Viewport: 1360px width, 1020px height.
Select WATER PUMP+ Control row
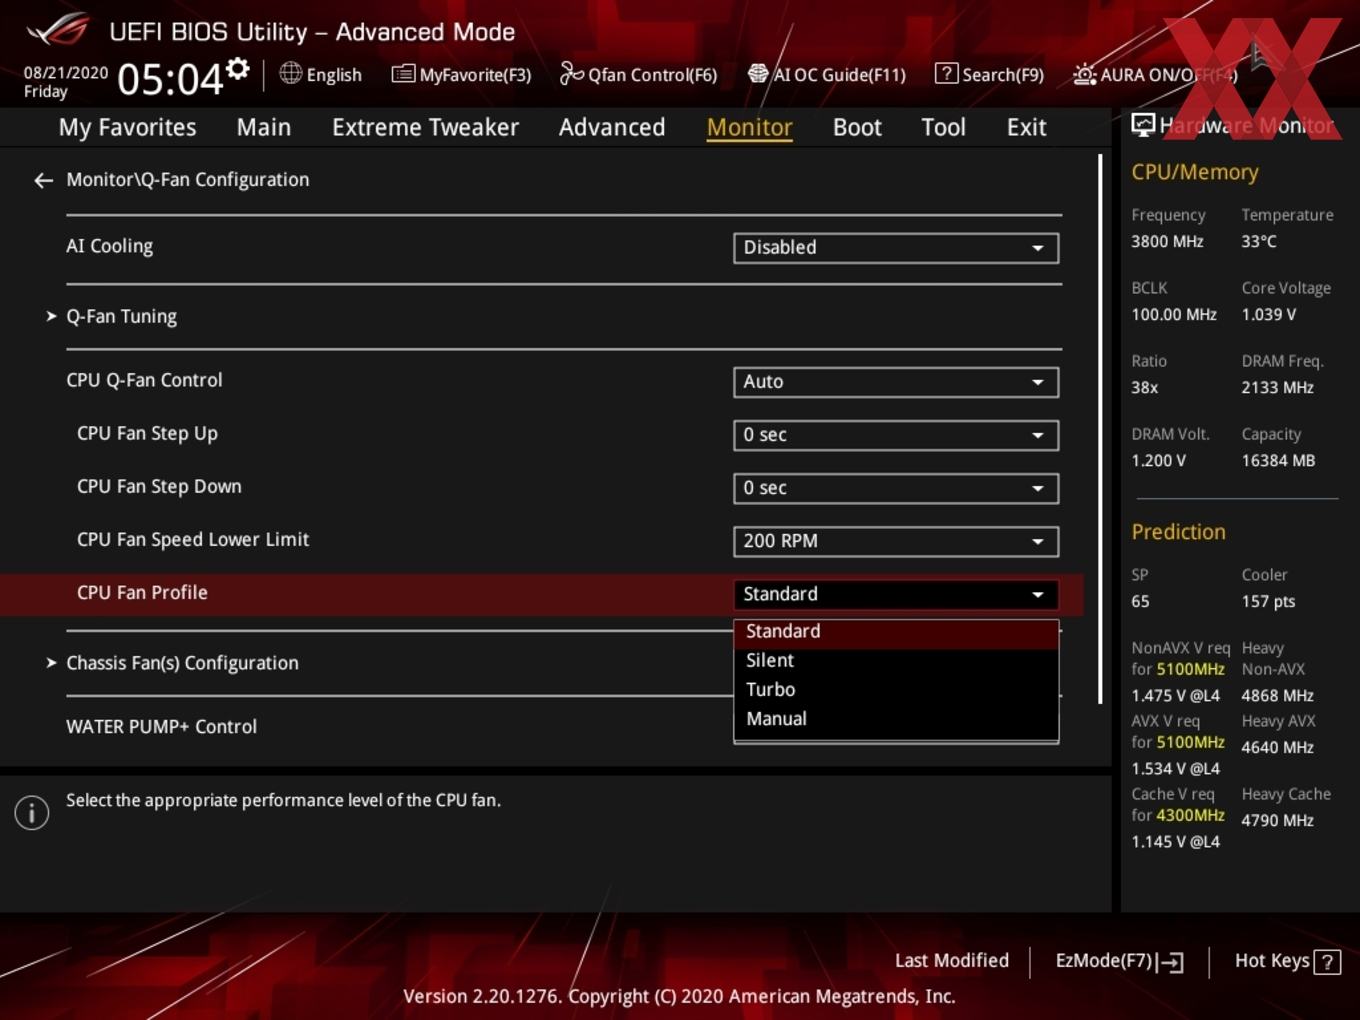pyautogui.click(x=162, y=727)
